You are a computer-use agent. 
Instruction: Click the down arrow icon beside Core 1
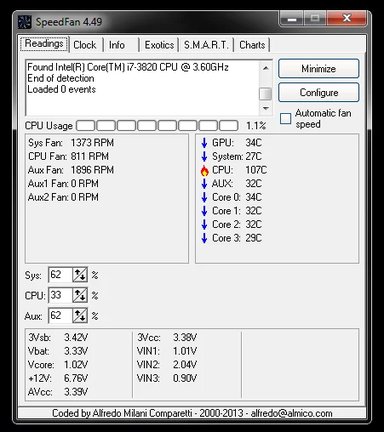(204, 211)
